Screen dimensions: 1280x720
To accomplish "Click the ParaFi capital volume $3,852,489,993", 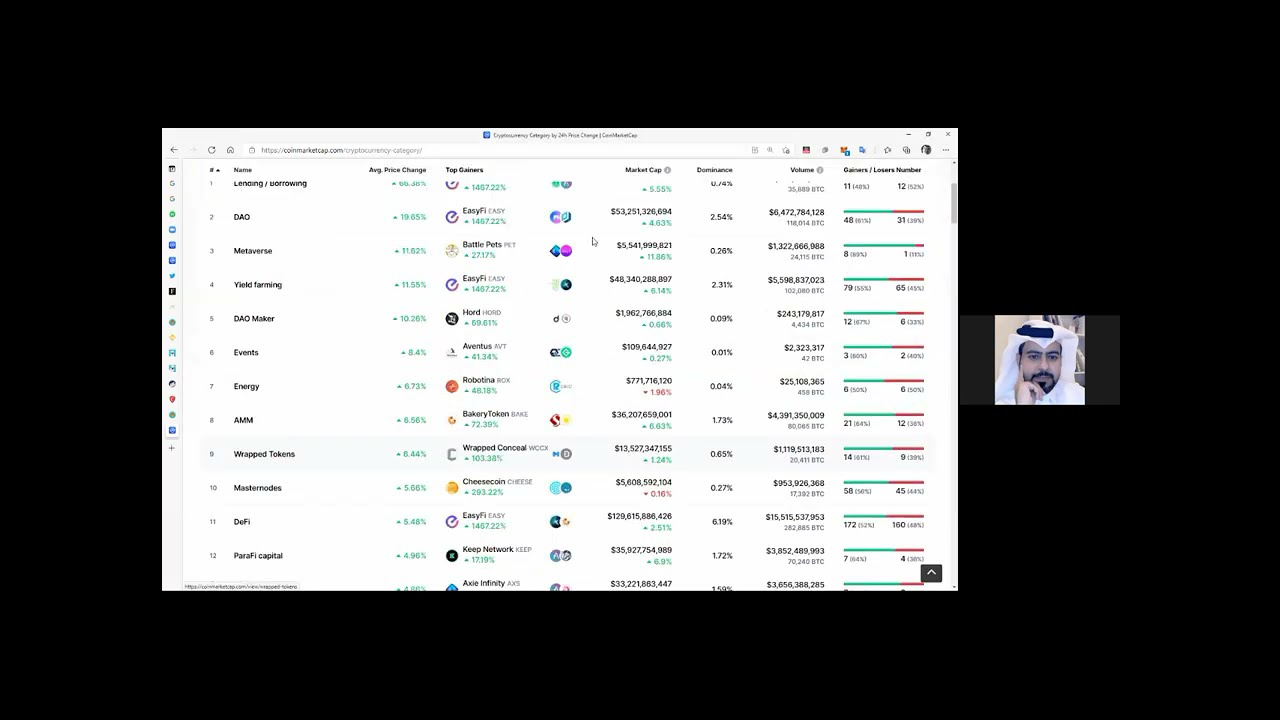I will tap(796, 551).
